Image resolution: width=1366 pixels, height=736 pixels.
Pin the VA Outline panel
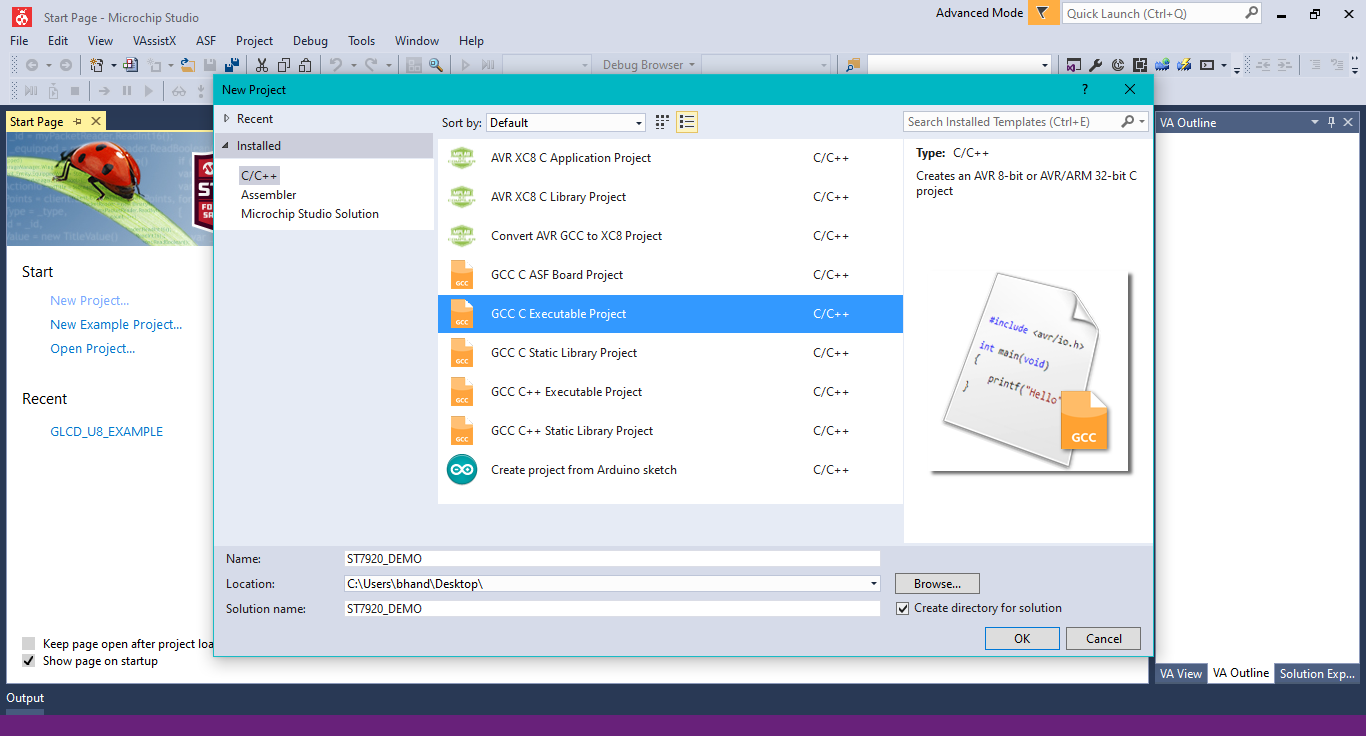coord(1331,122)
